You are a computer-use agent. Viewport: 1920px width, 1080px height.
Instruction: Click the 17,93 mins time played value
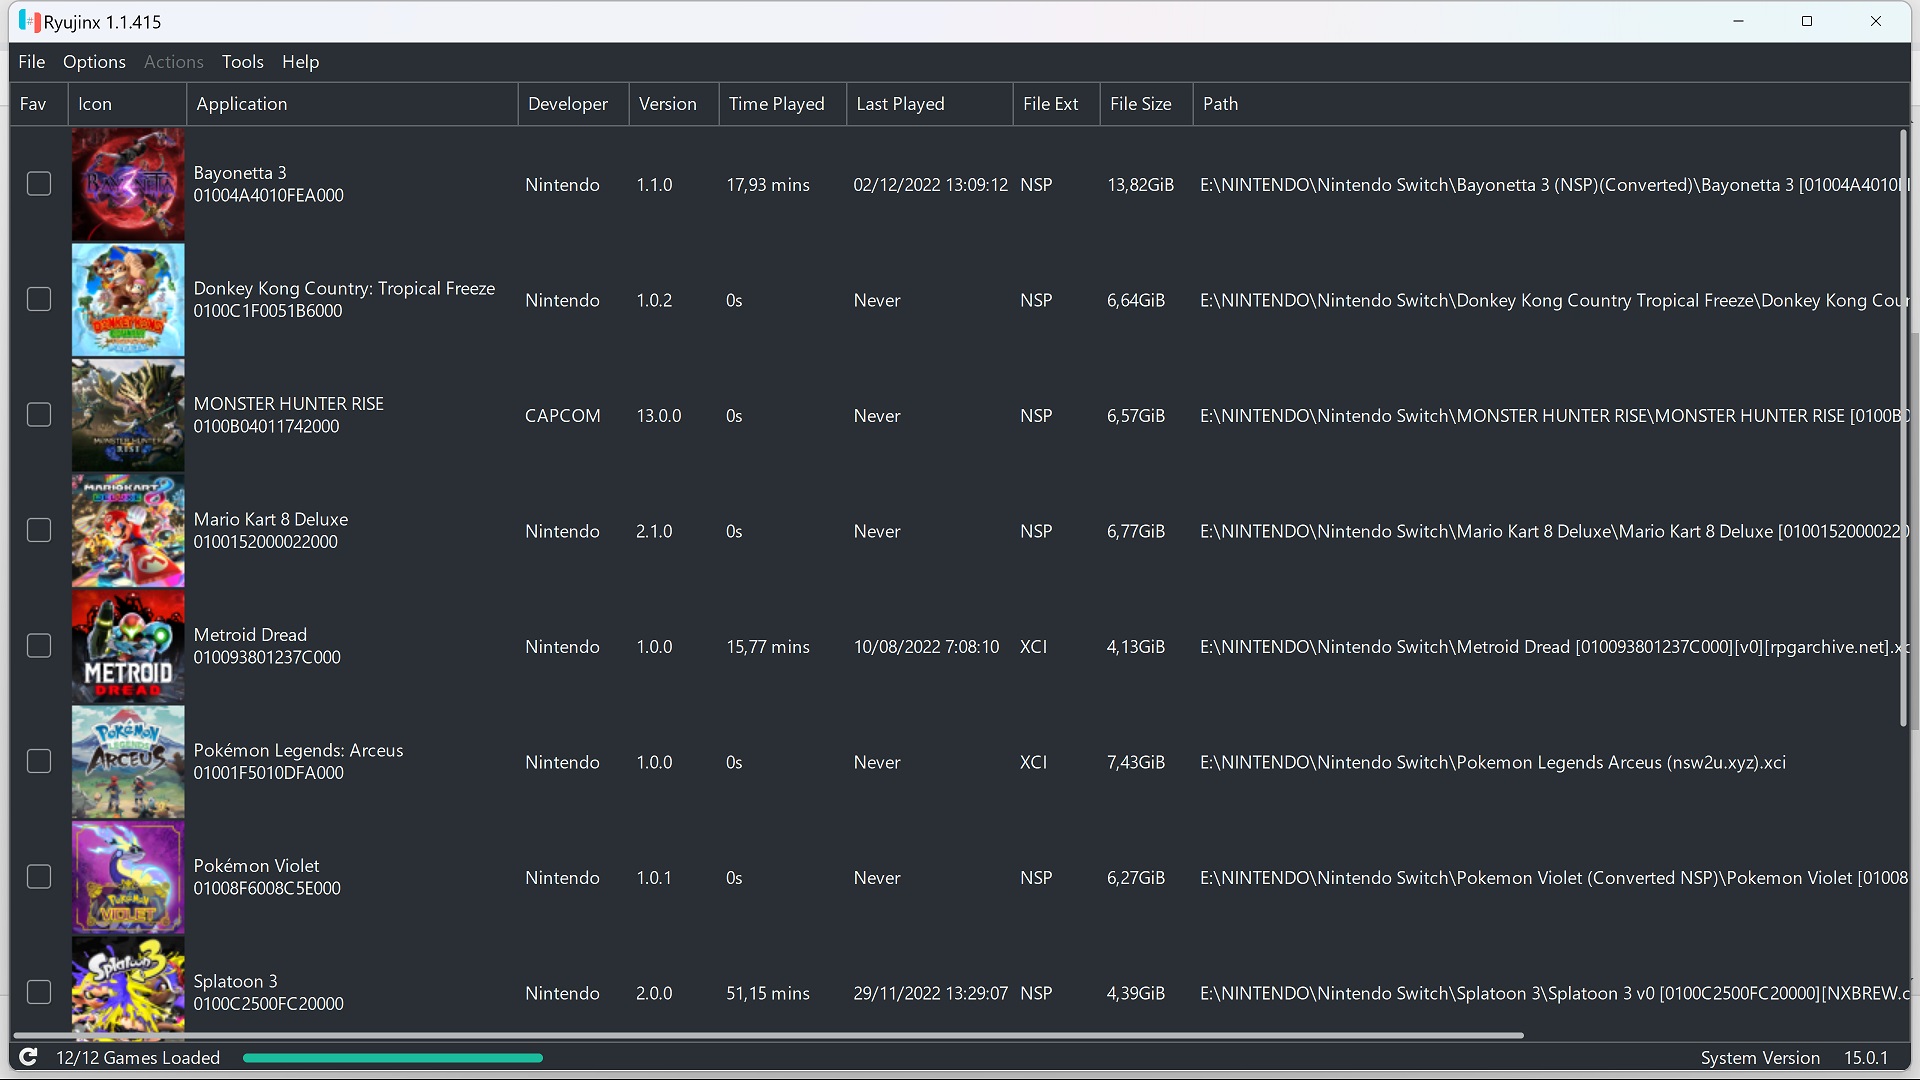768,185
